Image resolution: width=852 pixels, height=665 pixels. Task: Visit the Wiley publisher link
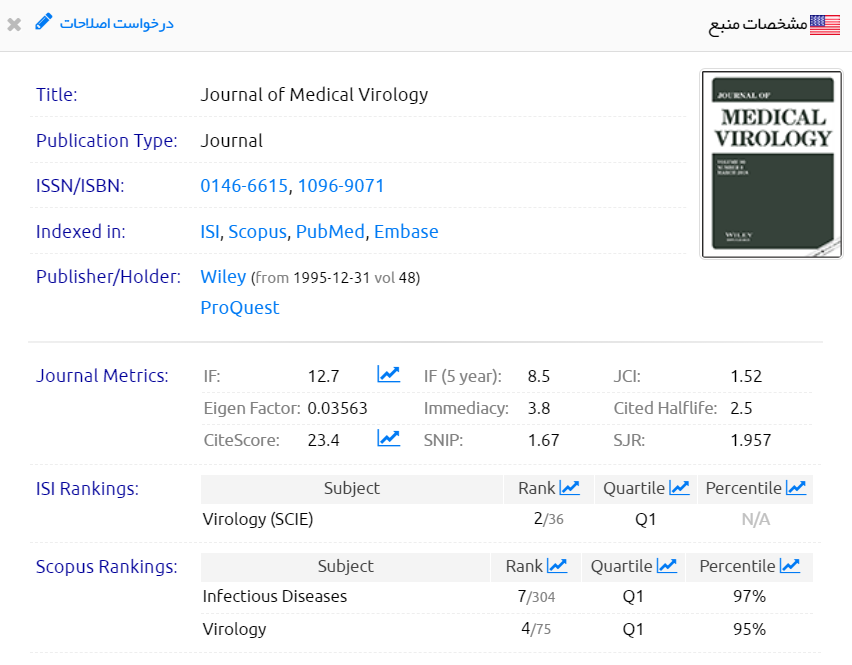[223, 277]
